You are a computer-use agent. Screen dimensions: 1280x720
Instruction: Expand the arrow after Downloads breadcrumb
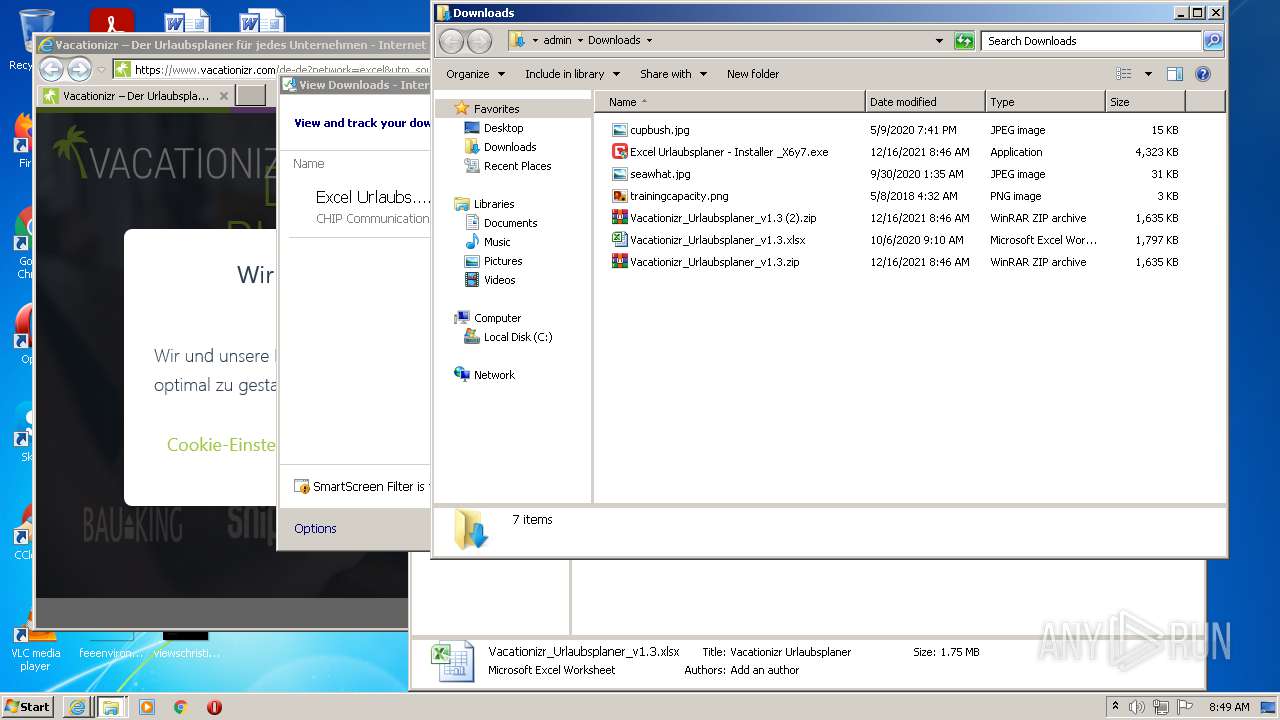point(649,40)
